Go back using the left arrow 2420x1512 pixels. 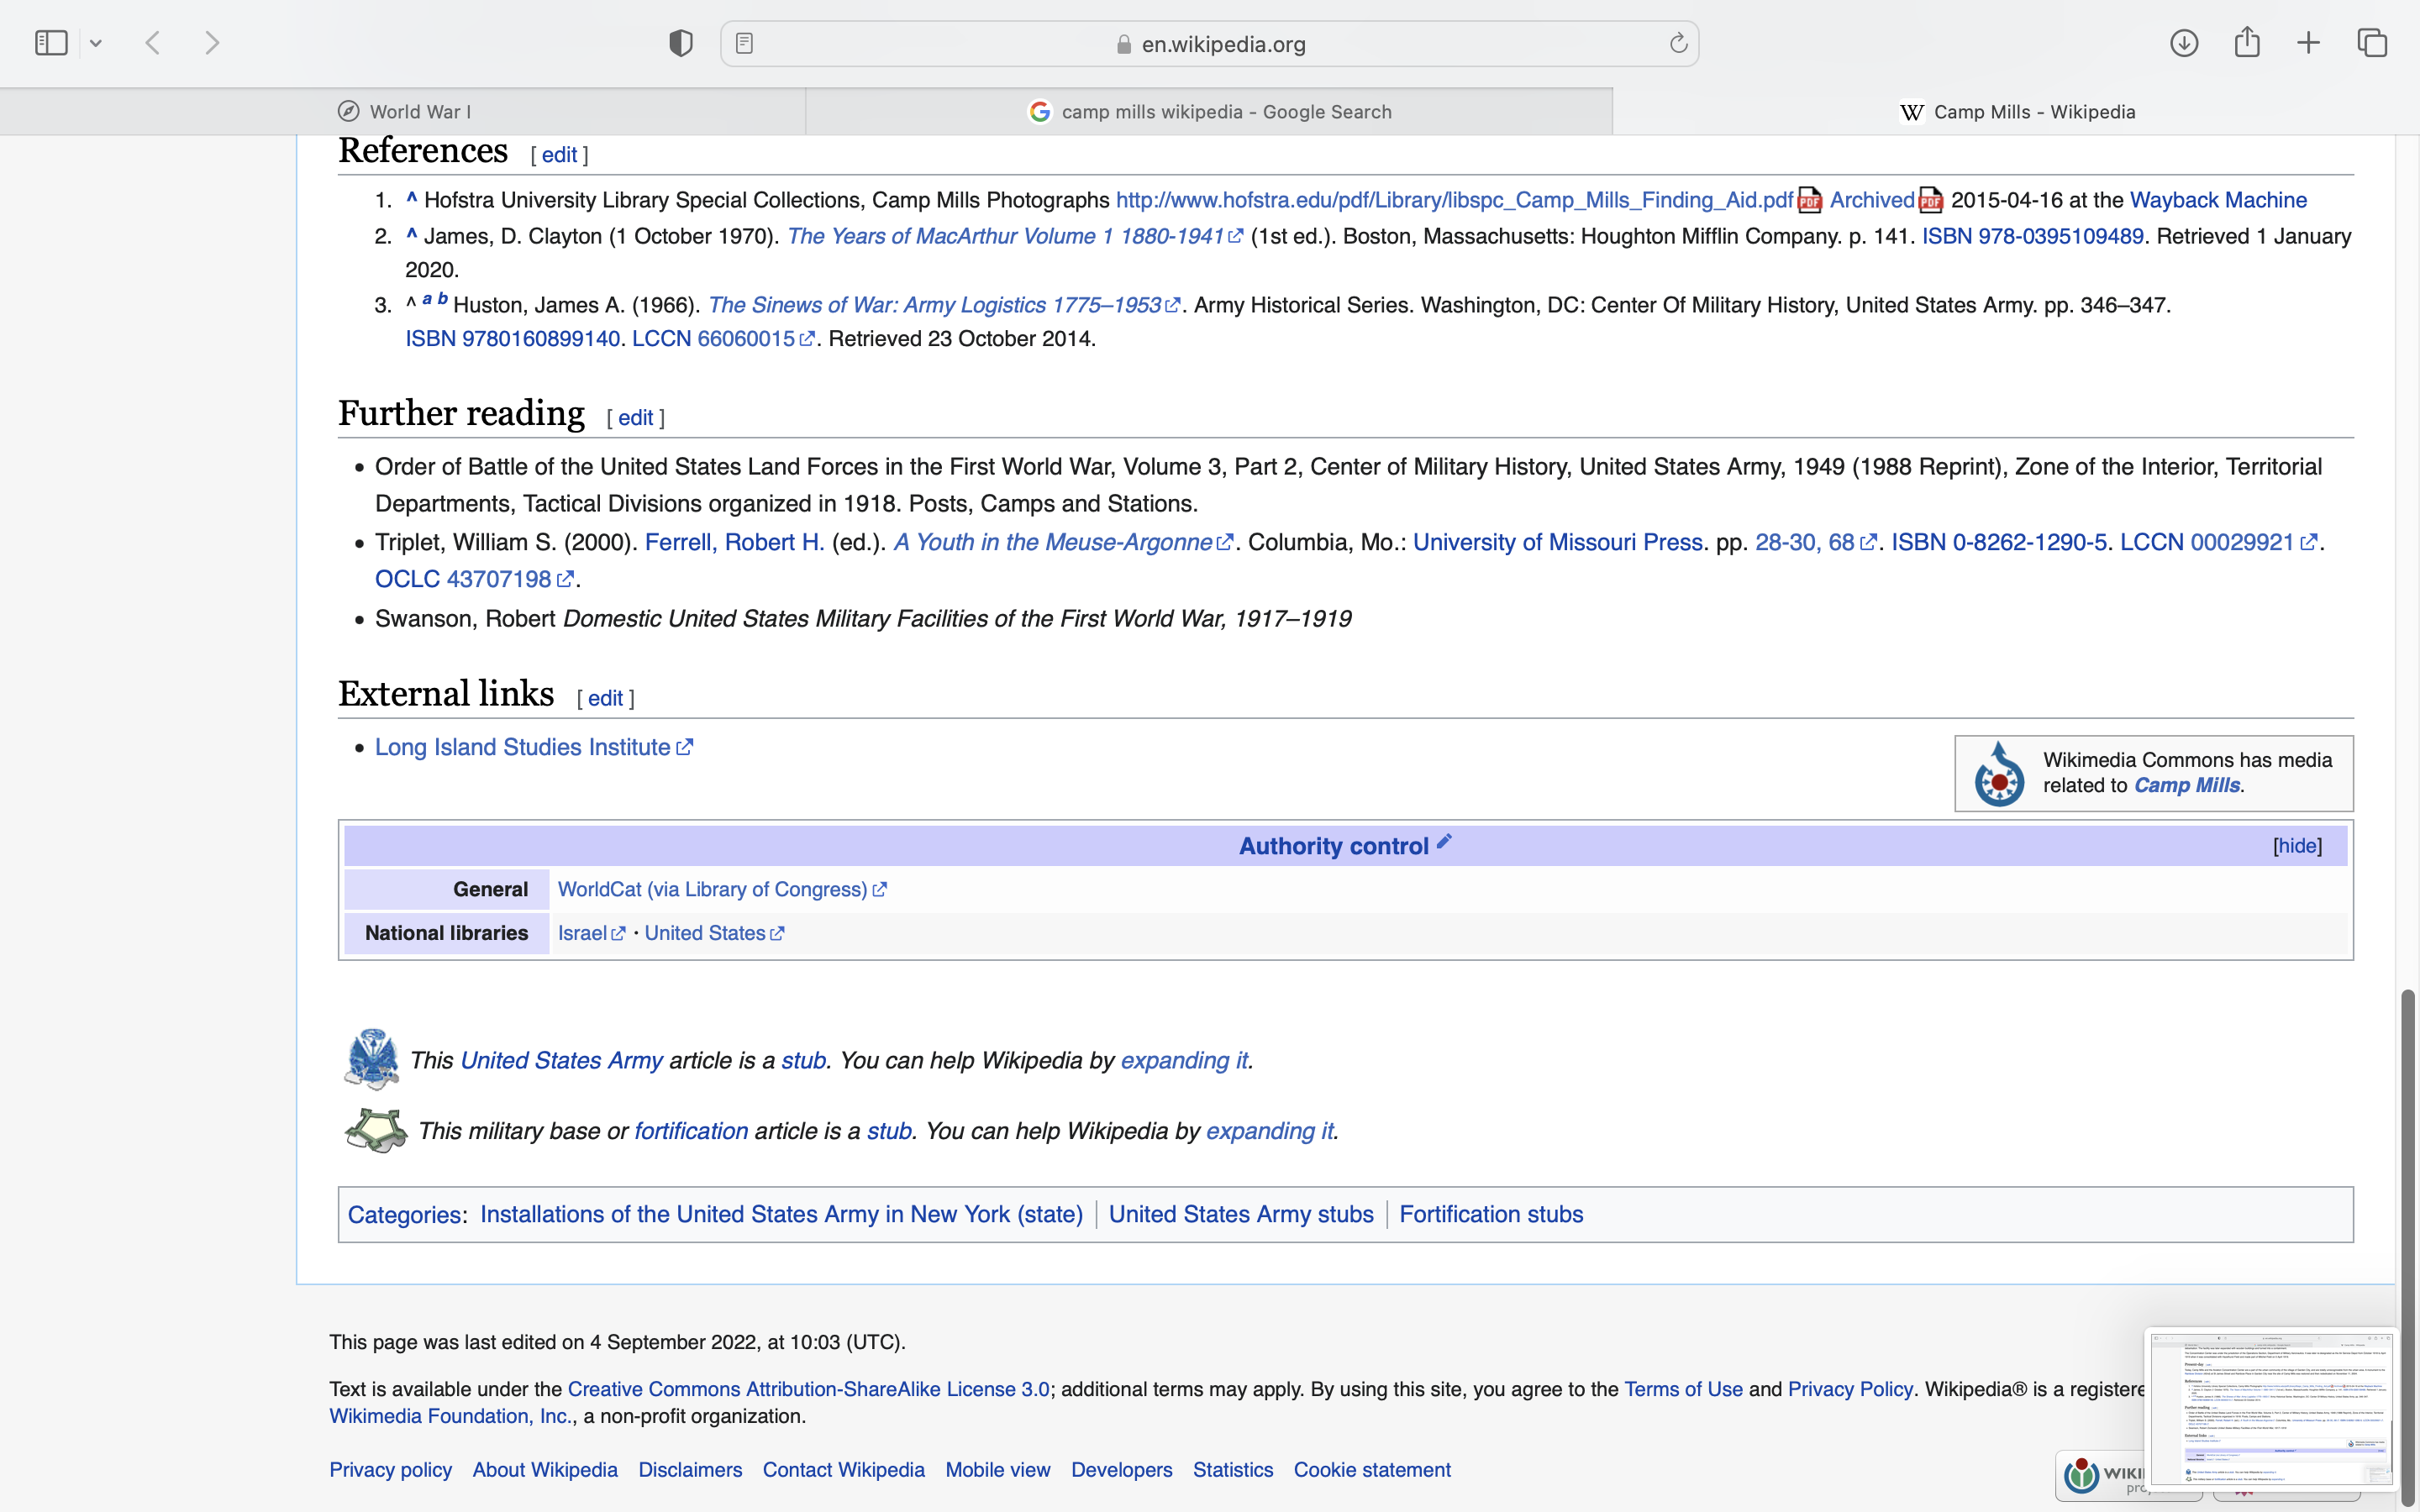(x=153, y=43)
